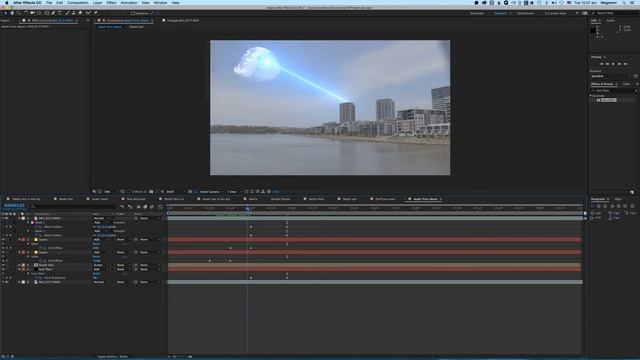Select the Type text tool
The height and width of the screenshot is (360, 640).
[x=60, y=13]
